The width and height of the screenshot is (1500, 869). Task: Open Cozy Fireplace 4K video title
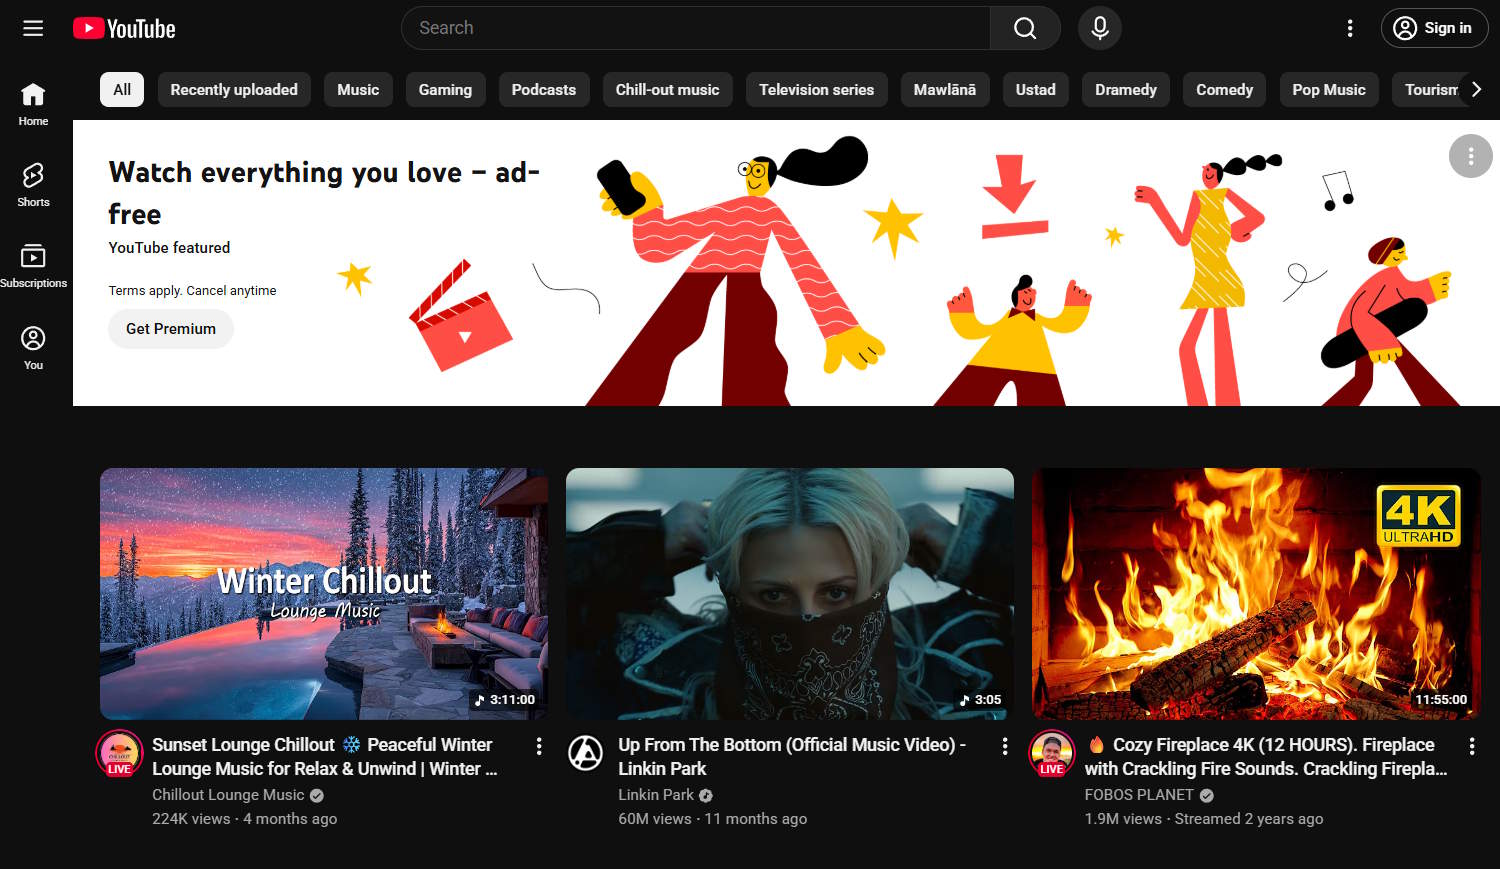[1266, 757]
